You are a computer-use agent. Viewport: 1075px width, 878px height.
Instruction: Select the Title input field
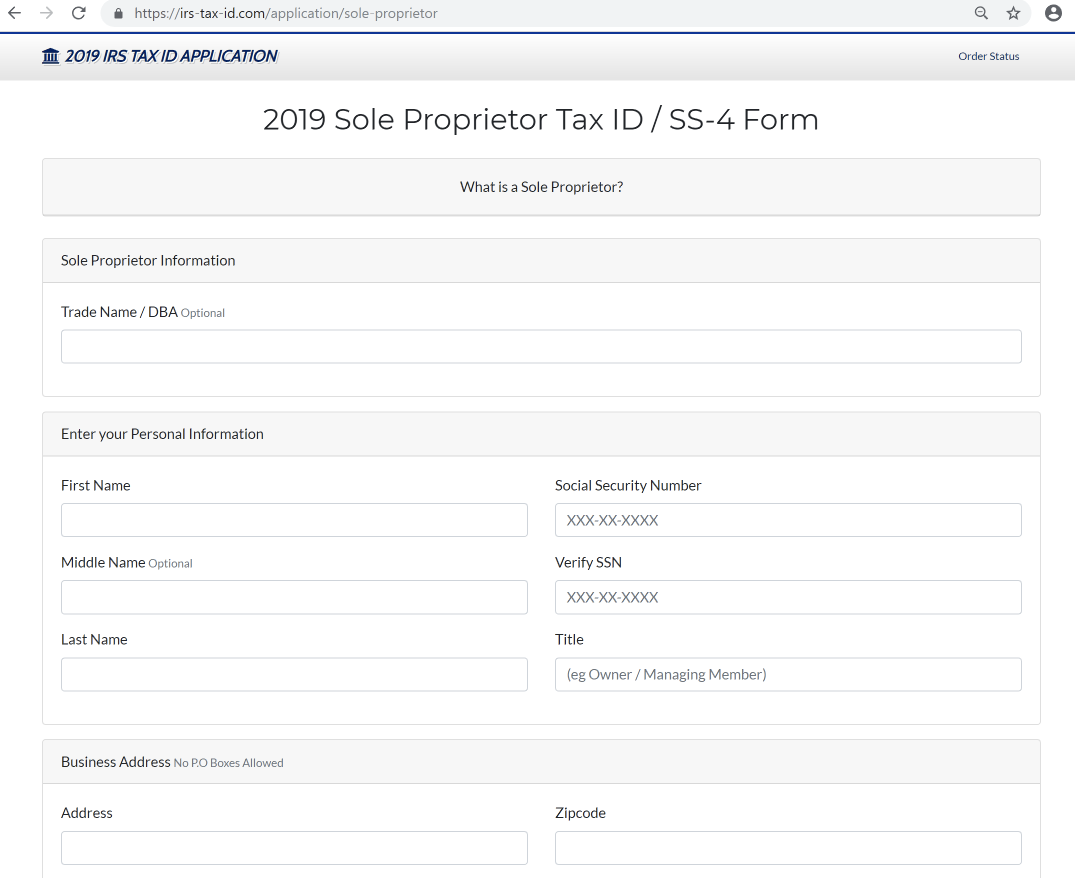click(x=788, y=674)
